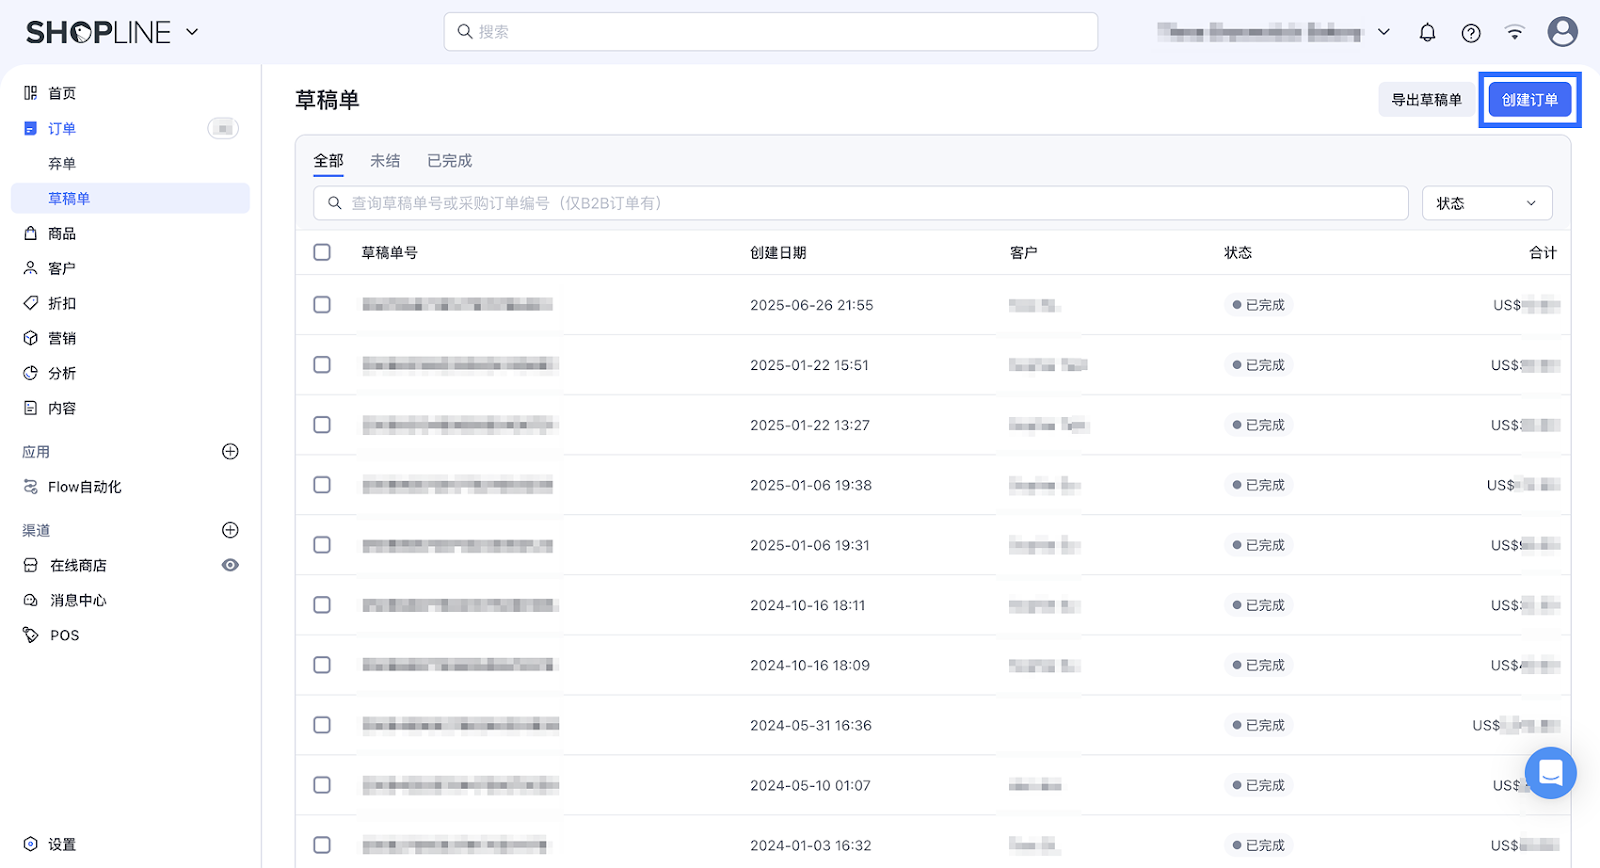Open the user profile avatar
The height and width of the screenshot is (868, 1600).
click(x=1562, y=32)
